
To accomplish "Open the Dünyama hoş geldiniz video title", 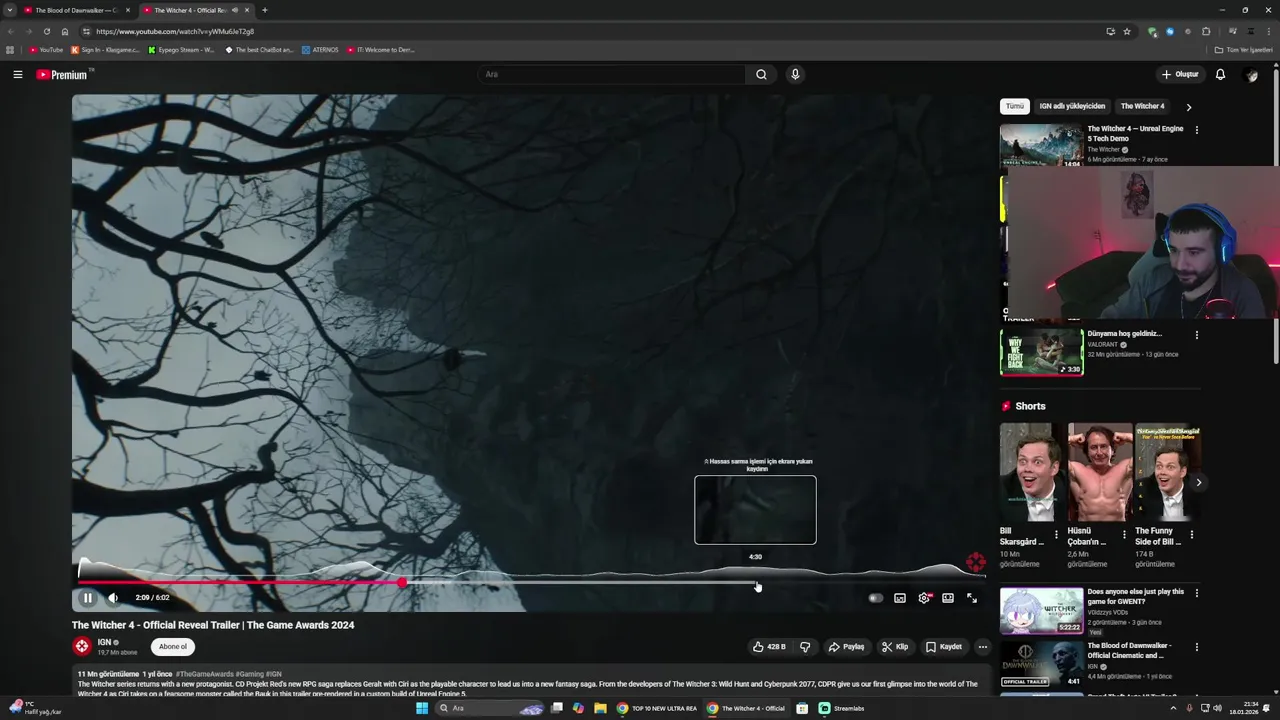I will pos(1124,333).
